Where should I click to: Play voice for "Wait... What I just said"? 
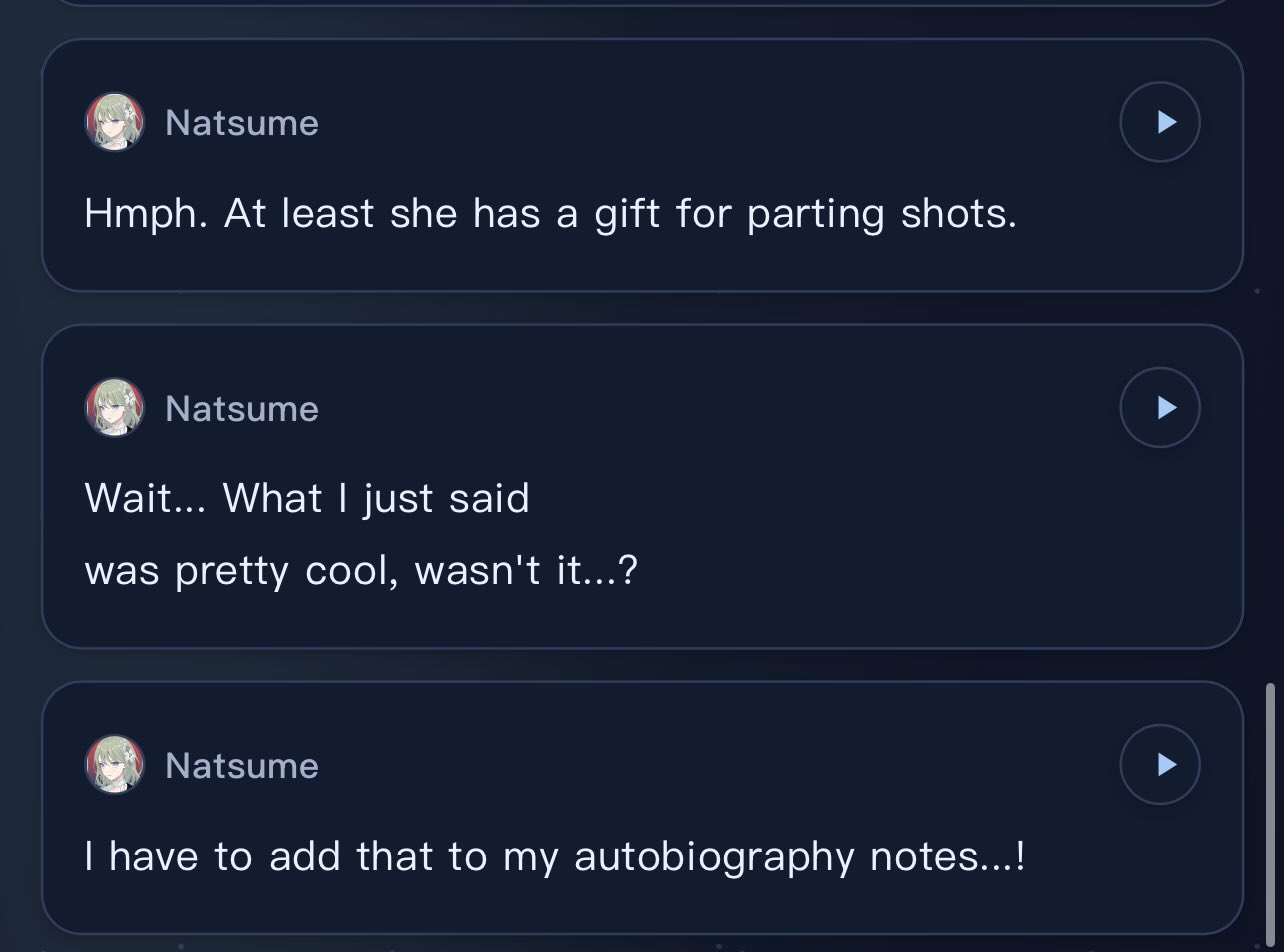click(1159, 407)
